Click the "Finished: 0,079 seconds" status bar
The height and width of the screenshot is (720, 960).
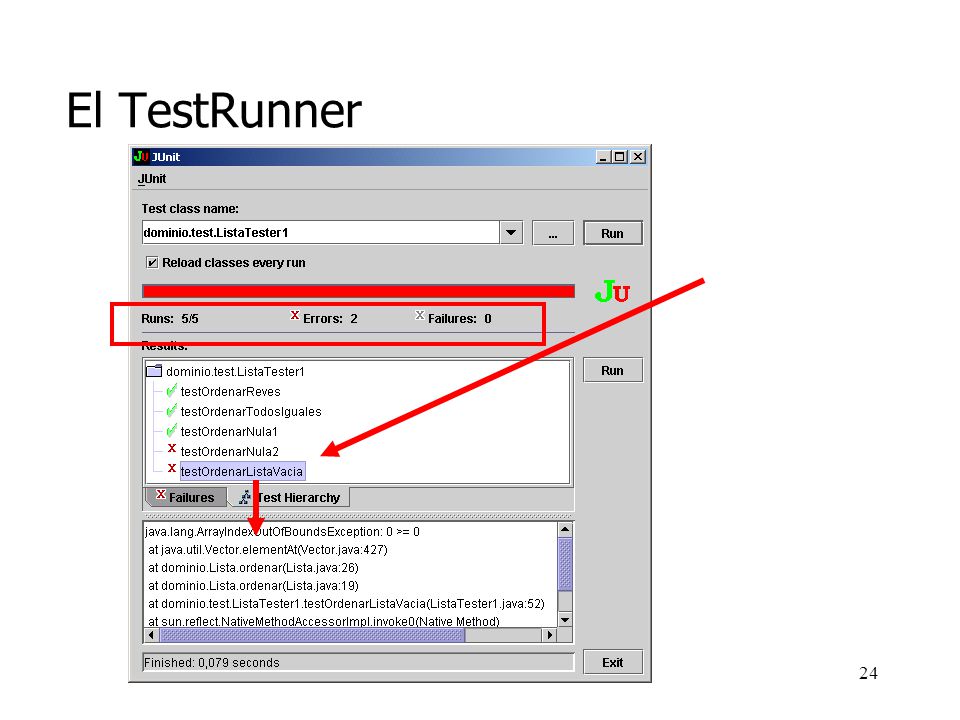tap(358, 662)
